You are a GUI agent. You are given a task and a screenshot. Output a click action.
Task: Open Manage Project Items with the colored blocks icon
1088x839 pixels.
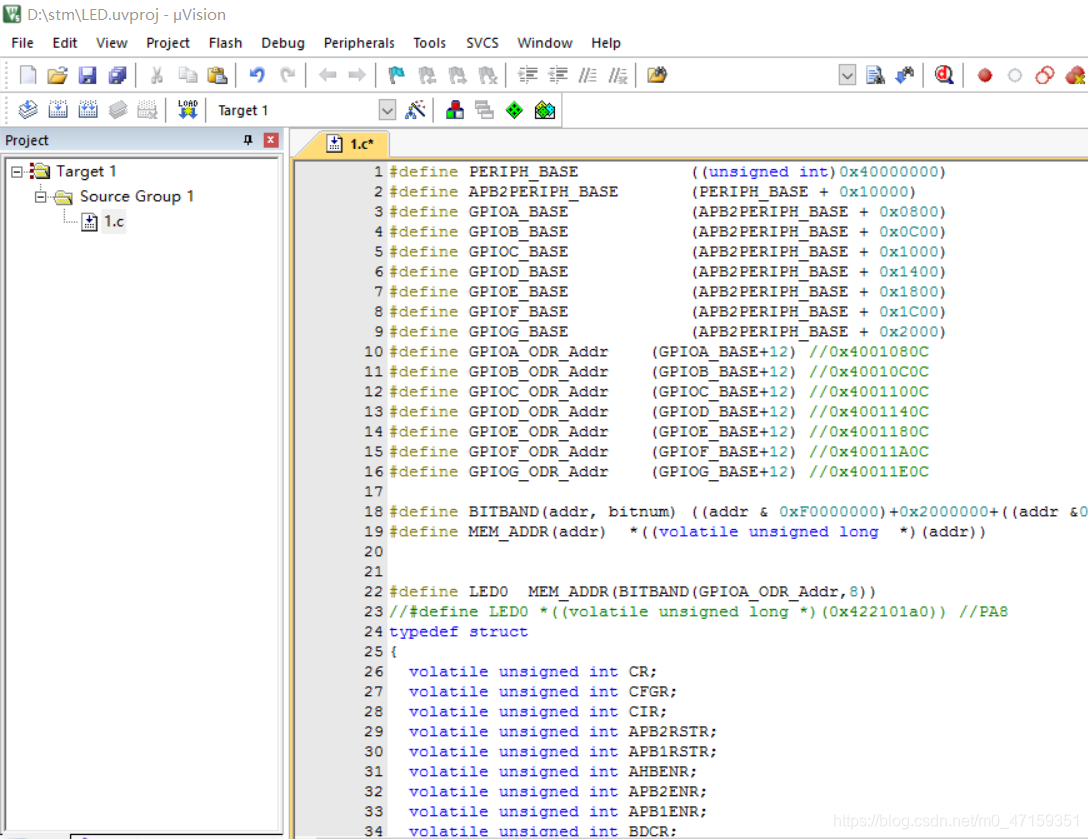454,110
